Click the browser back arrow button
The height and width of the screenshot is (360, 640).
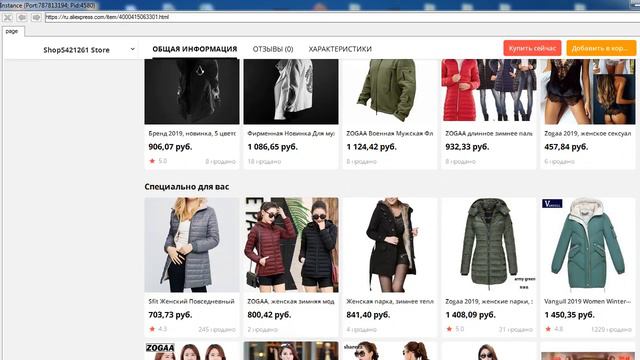pyautogui.click(x=22, y=18)
